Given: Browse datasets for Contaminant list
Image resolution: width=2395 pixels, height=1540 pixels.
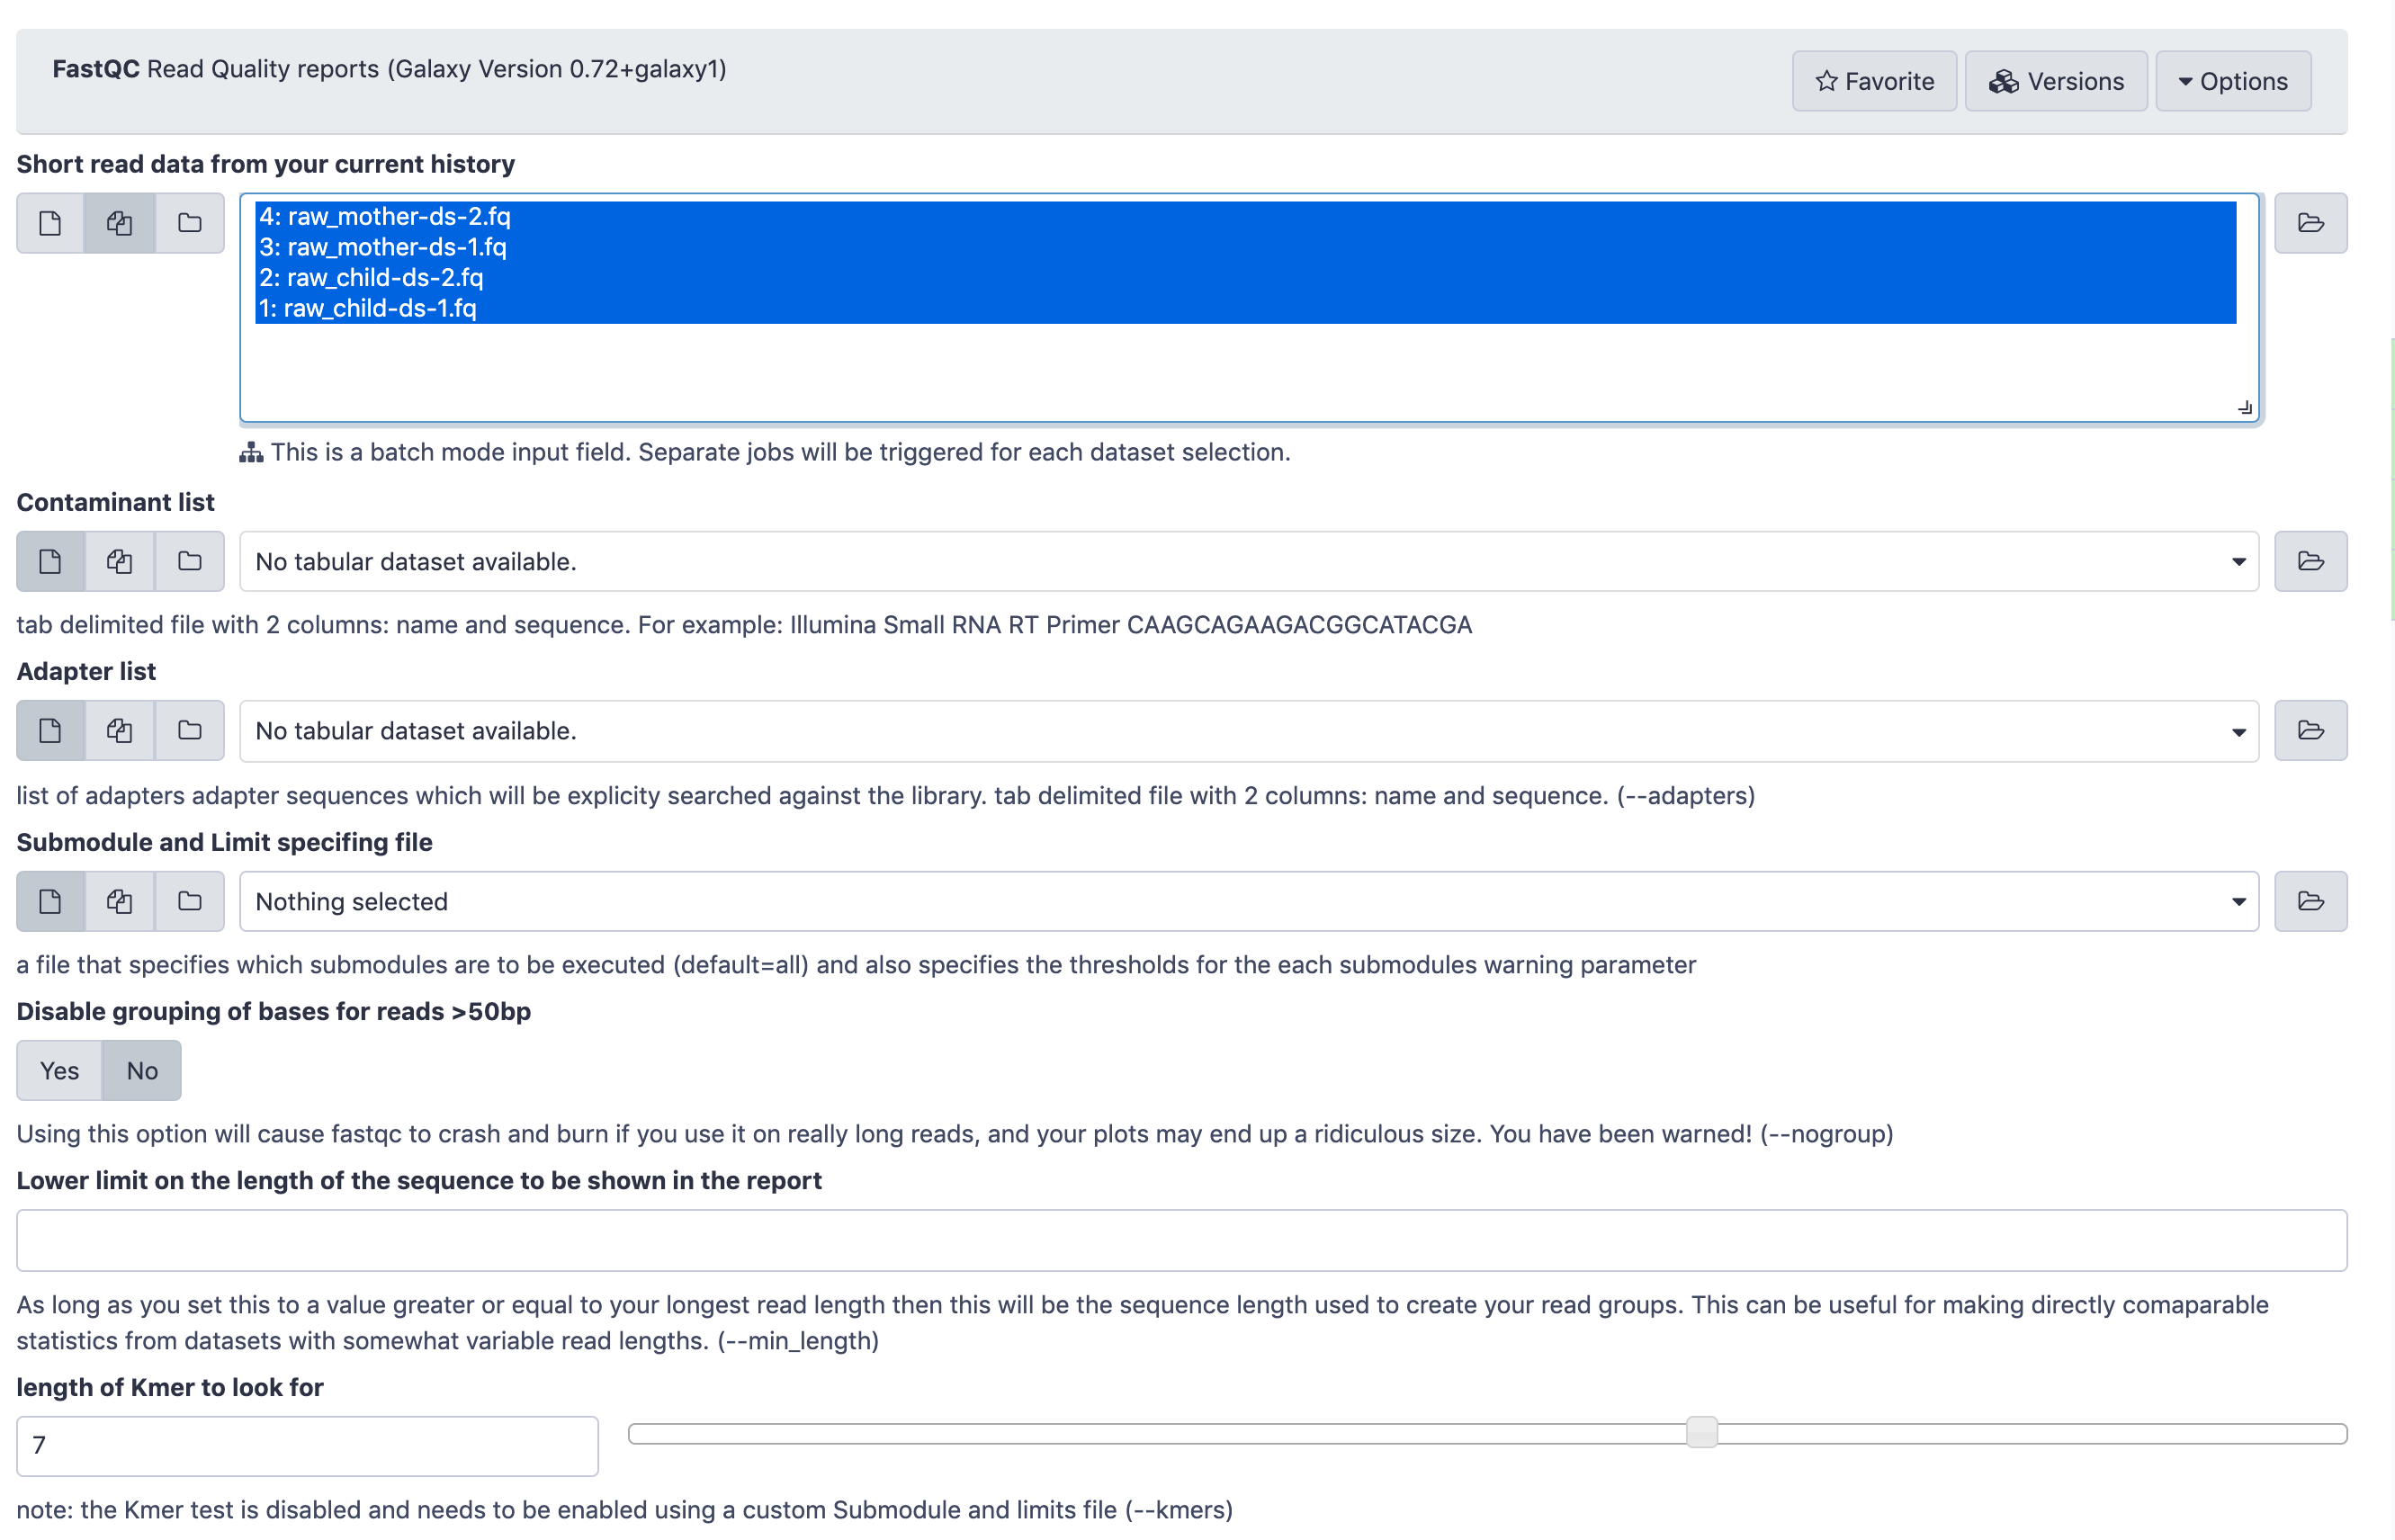Looking at the screenshot, I should point(2310,561).
